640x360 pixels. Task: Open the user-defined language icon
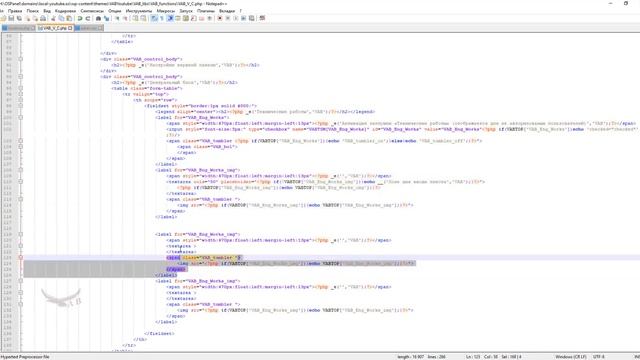[x=178, y=18]
